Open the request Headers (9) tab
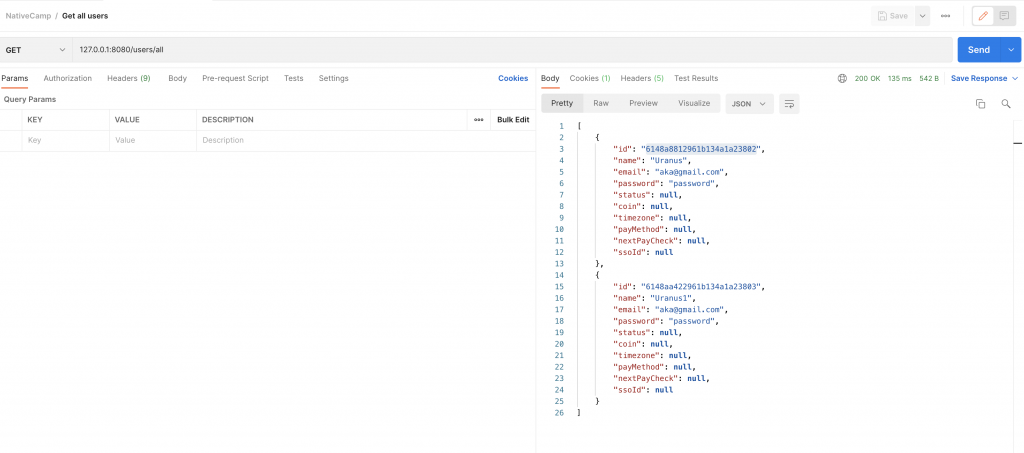The height and width of the screenshot is (453, 1024). click(x=129, y=78)
